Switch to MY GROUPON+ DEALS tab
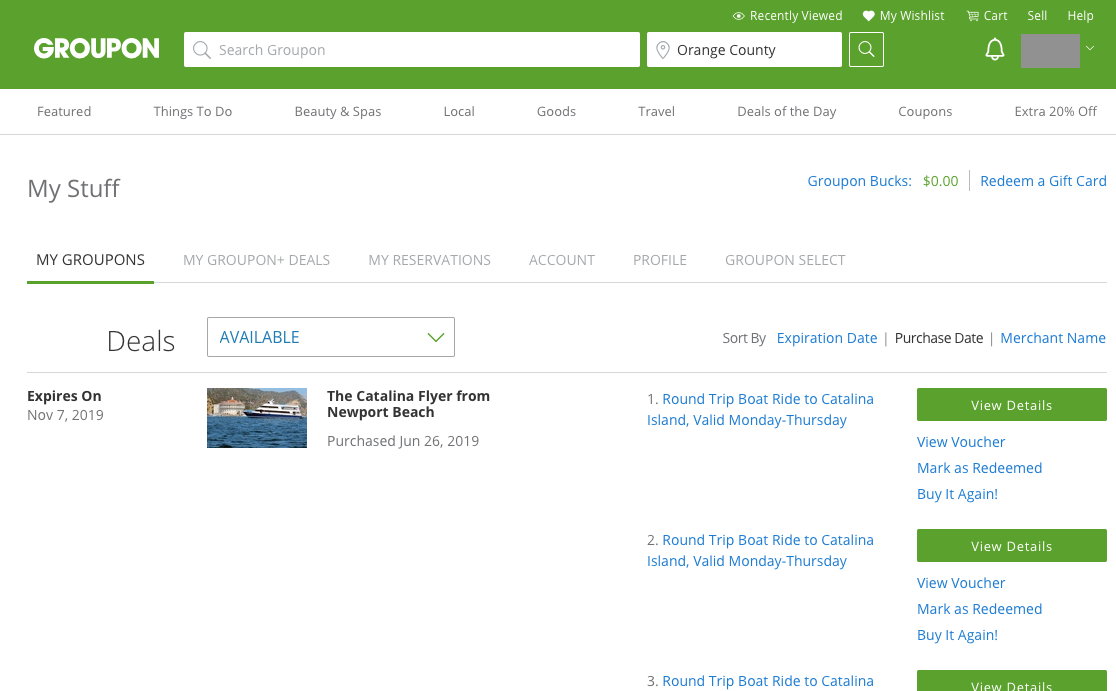 (256, 260)
